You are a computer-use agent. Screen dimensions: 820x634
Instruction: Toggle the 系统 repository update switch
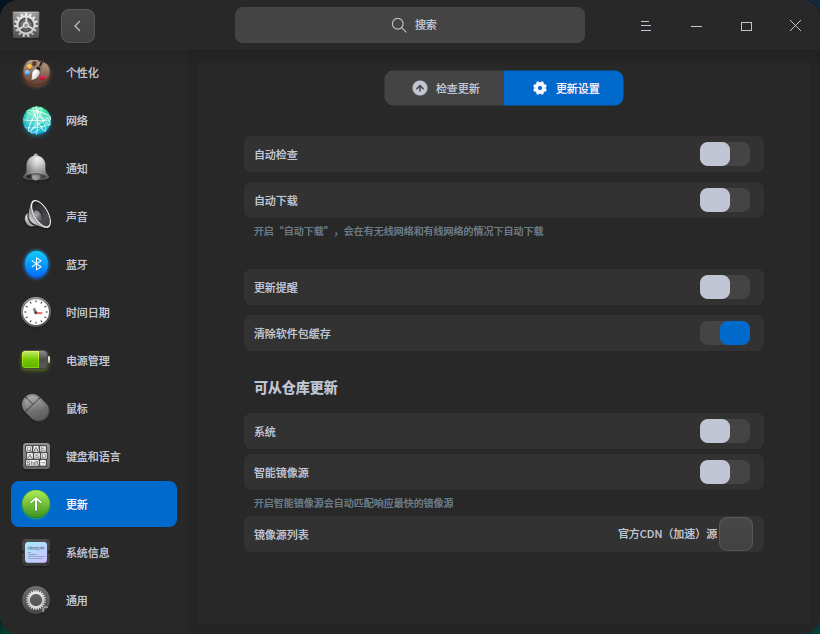click(x=725, y=432)
